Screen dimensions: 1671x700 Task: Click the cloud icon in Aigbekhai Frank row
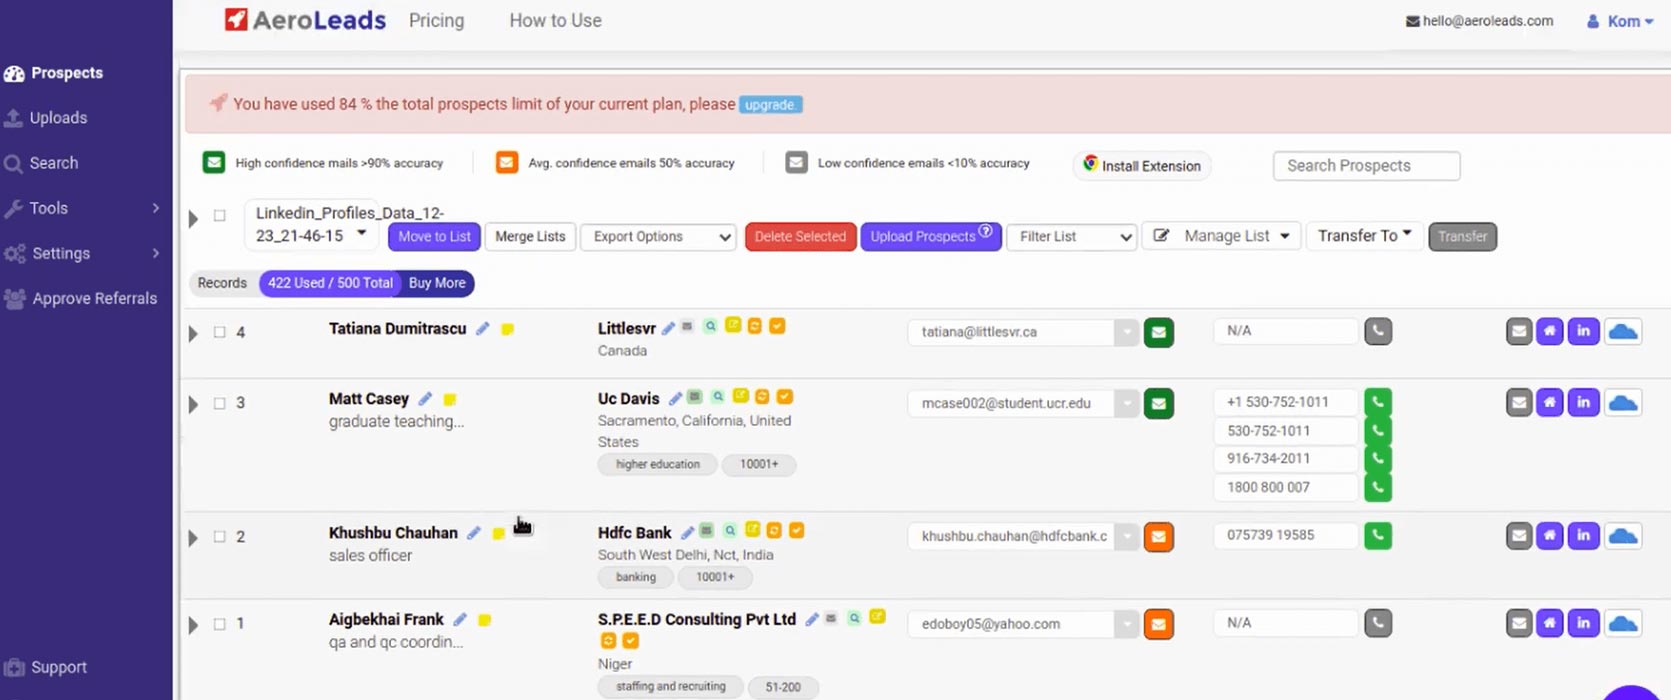(x=1623, y=624)
